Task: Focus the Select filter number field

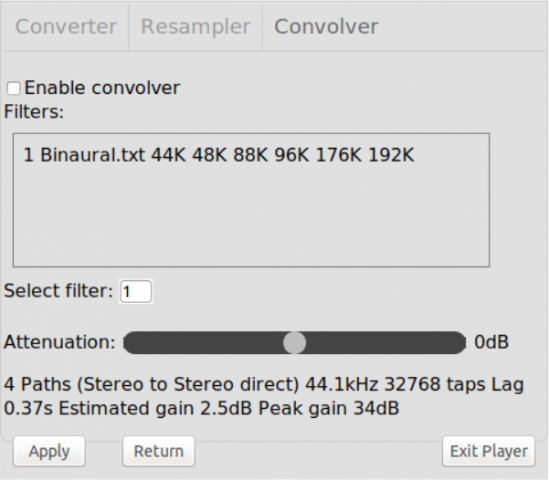Action: (x=135, y=291)
